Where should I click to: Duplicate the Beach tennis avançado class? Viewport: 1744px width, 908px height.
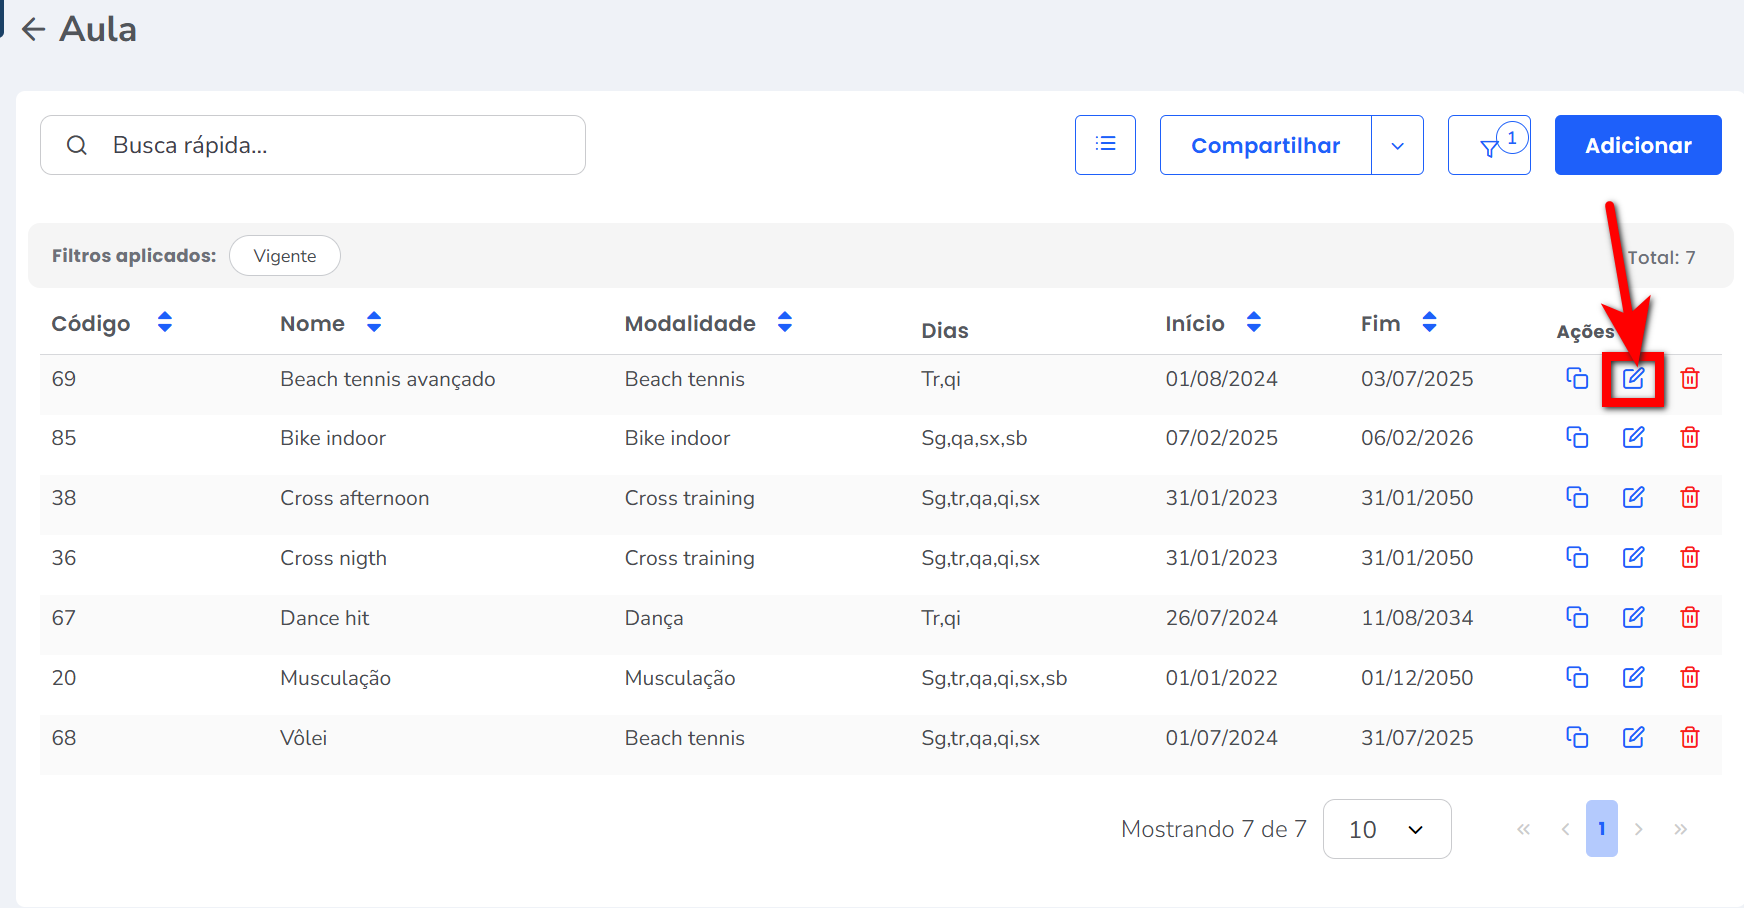(x=1577, y=378)
